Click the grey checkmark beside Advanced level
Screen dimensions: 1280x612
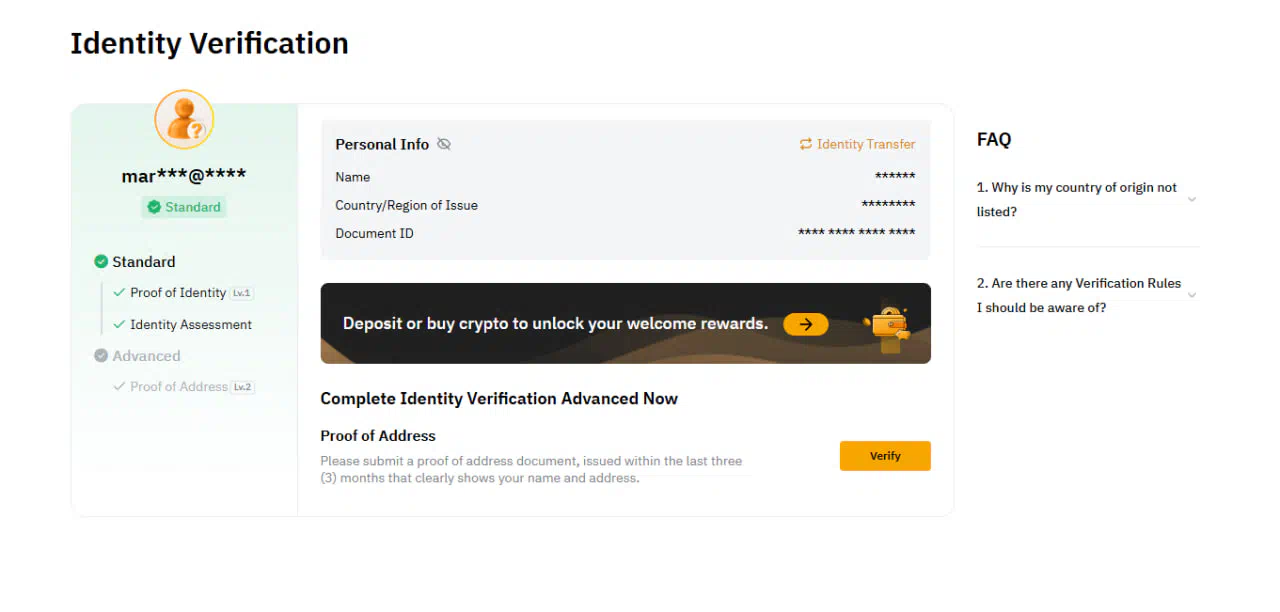point(101,355)
